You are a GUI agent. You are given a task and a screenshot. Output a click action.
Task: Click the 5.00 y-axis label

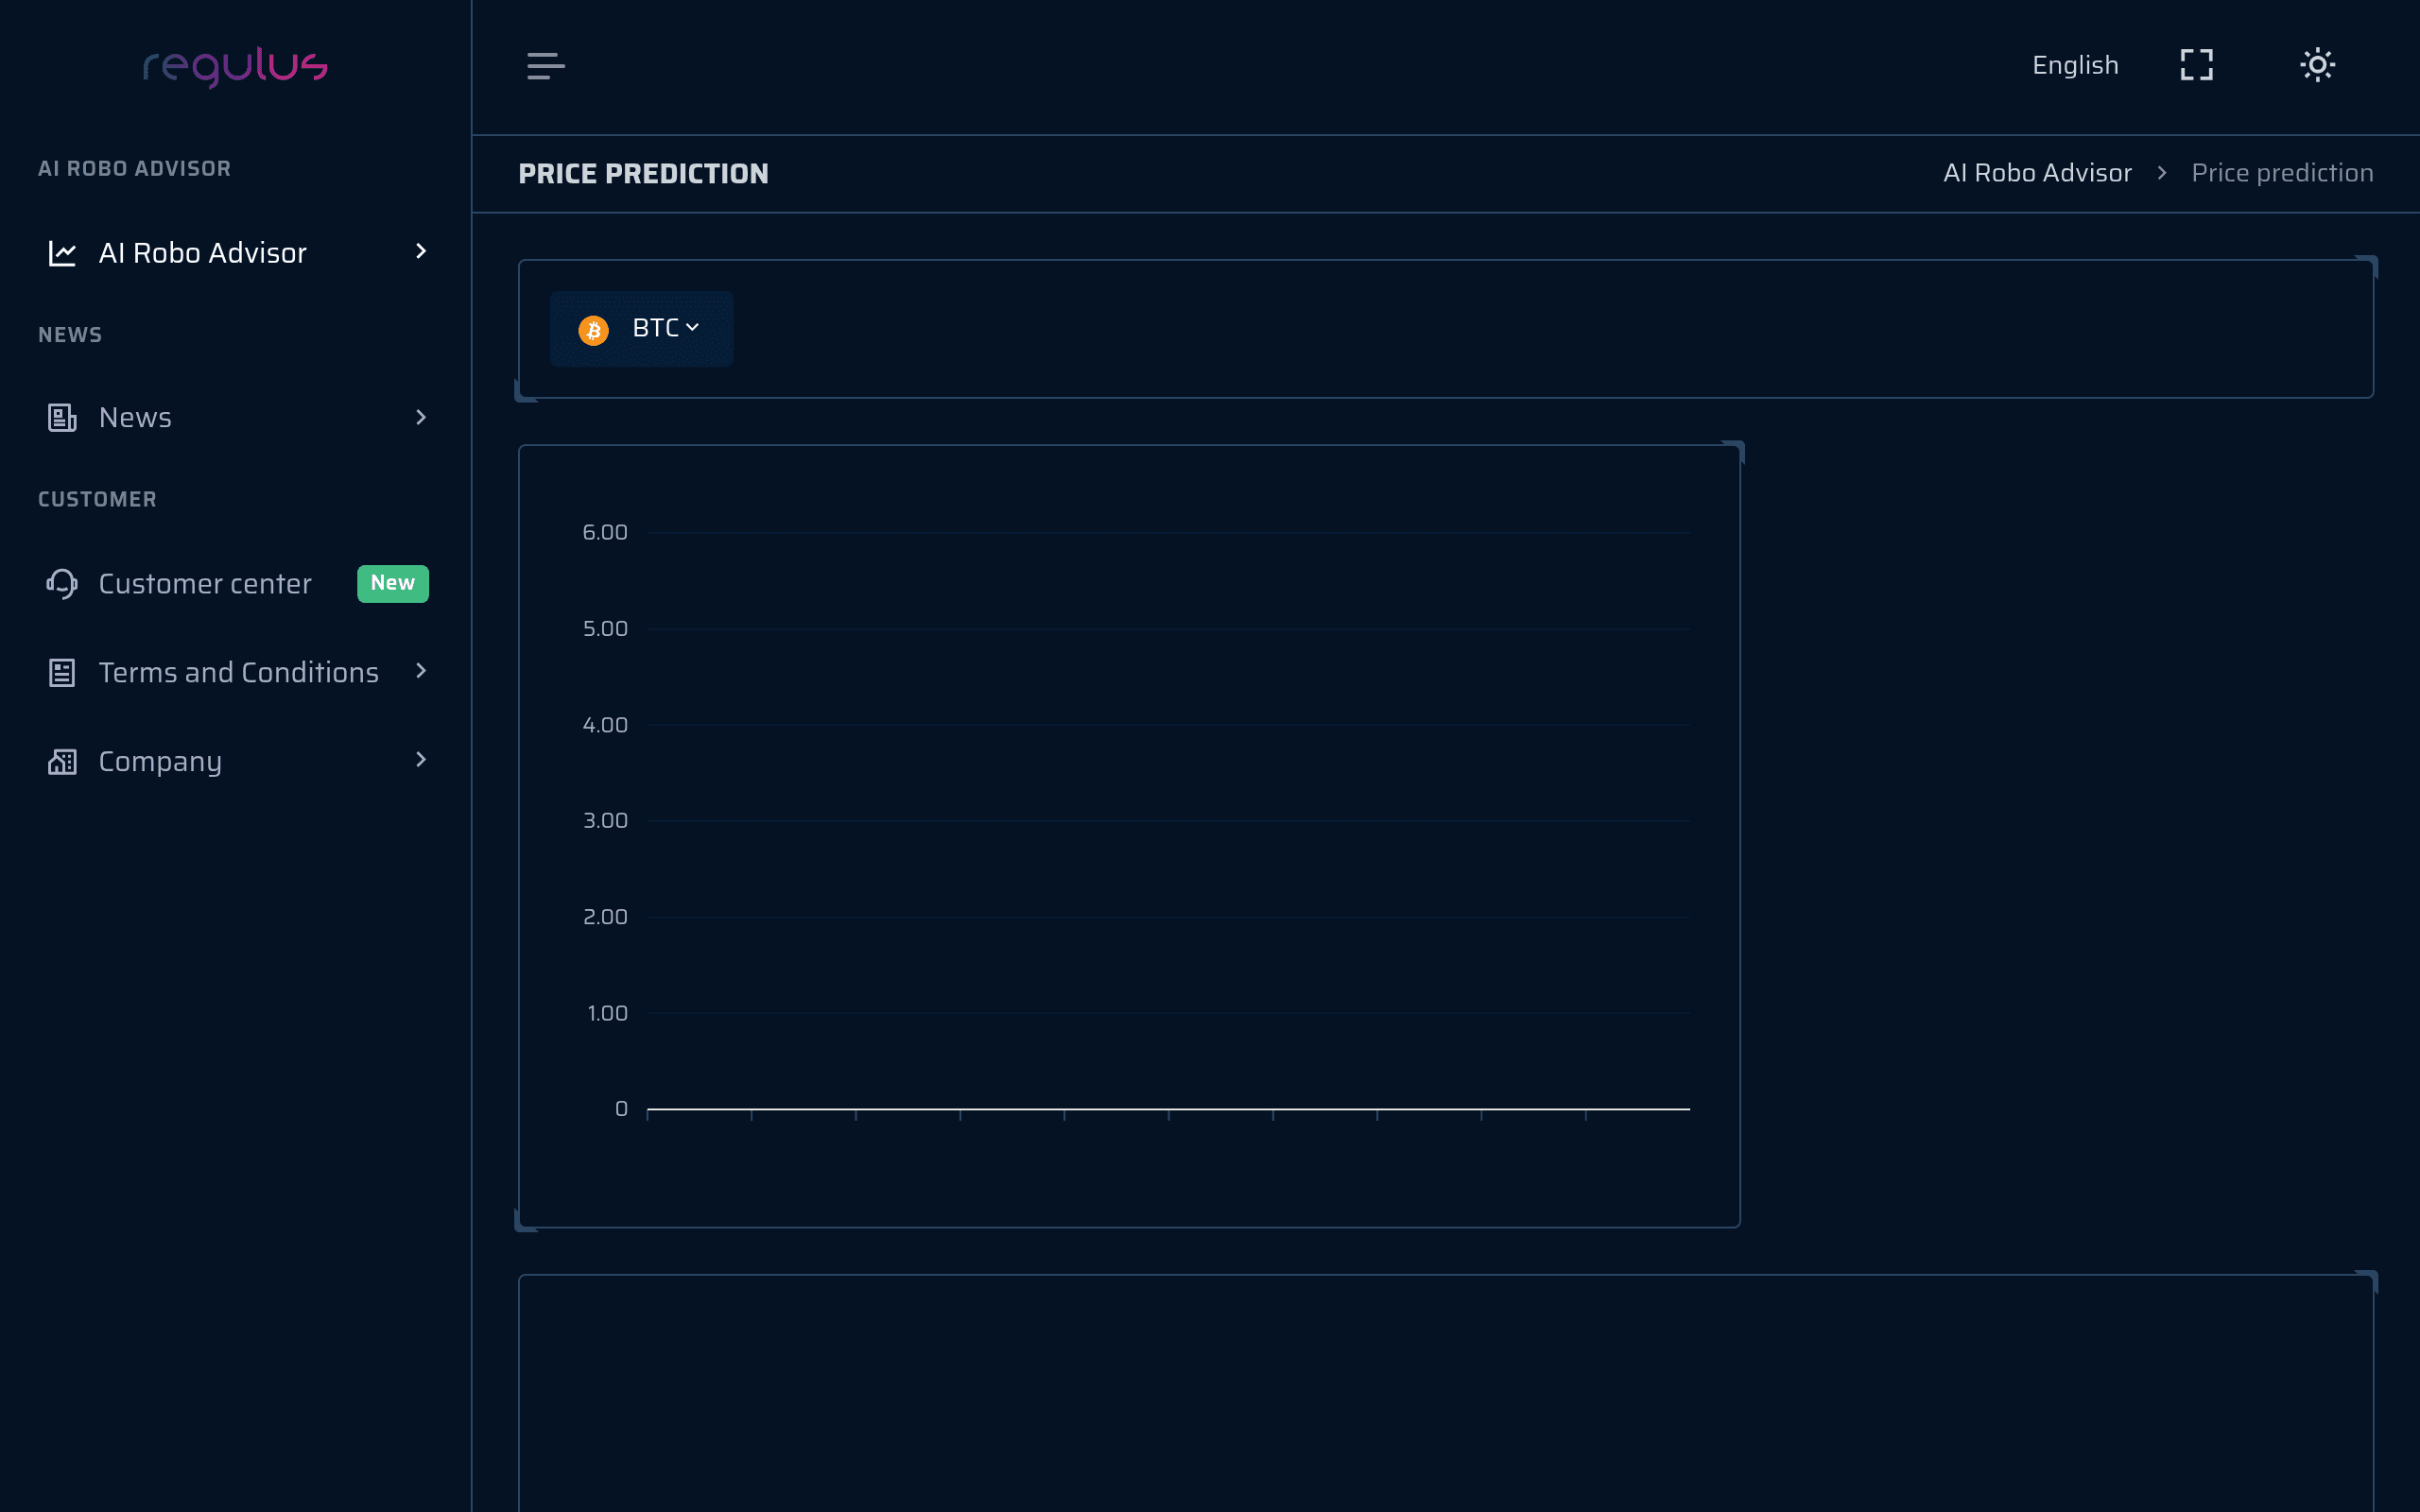coord(605,628)
